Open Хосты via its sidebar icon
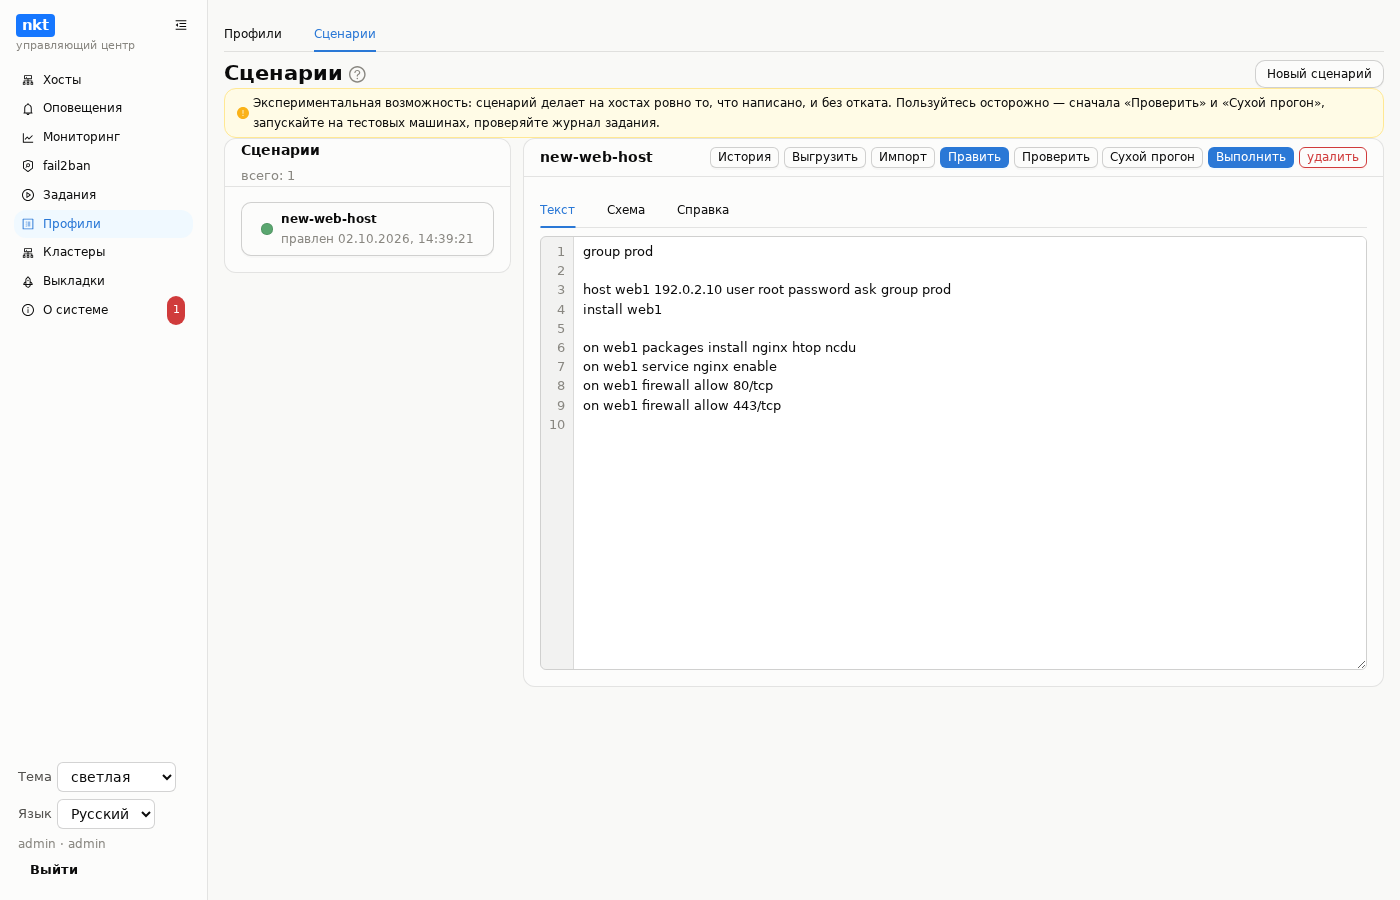 tap(28, 80)
